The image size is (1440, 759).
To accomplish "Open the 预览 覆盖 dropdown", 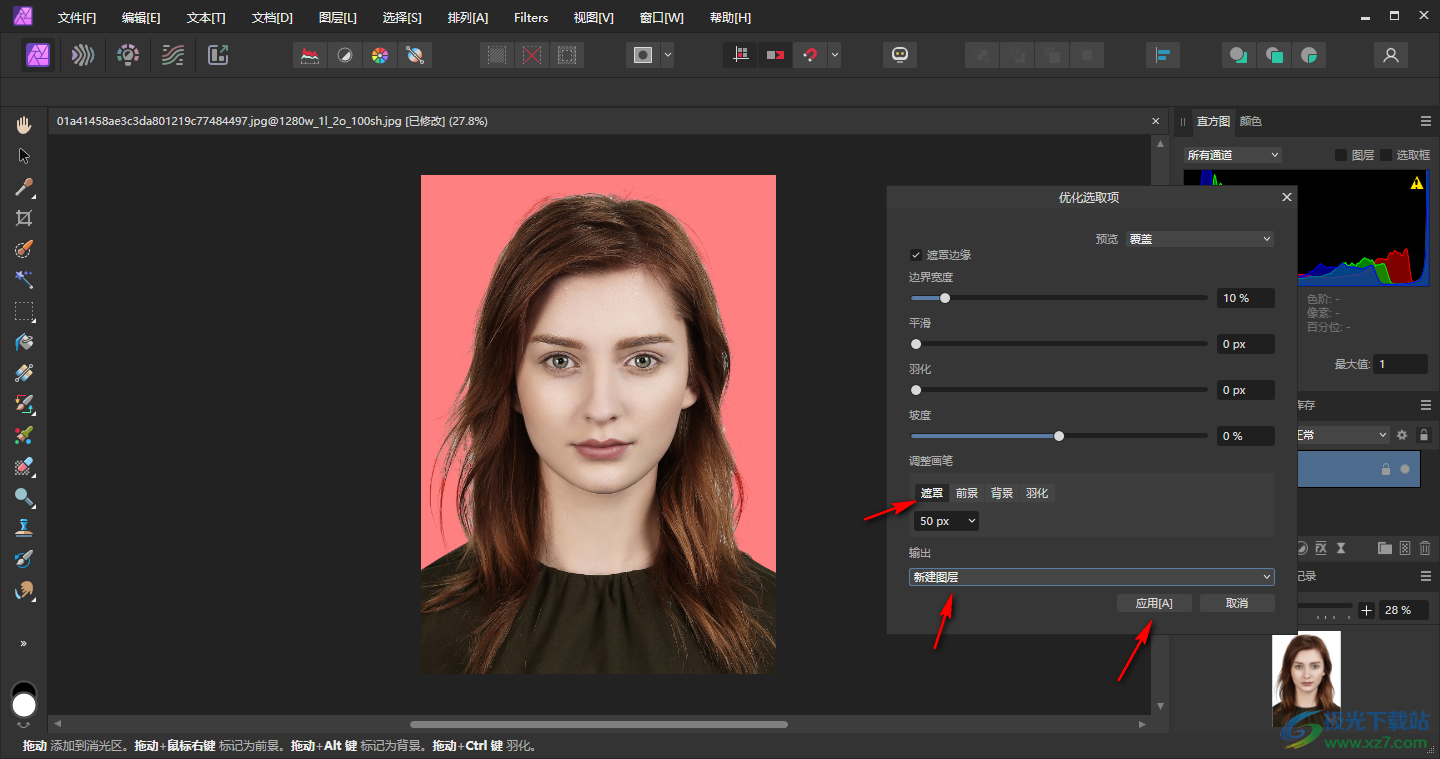I will [x=1199, y=239].
